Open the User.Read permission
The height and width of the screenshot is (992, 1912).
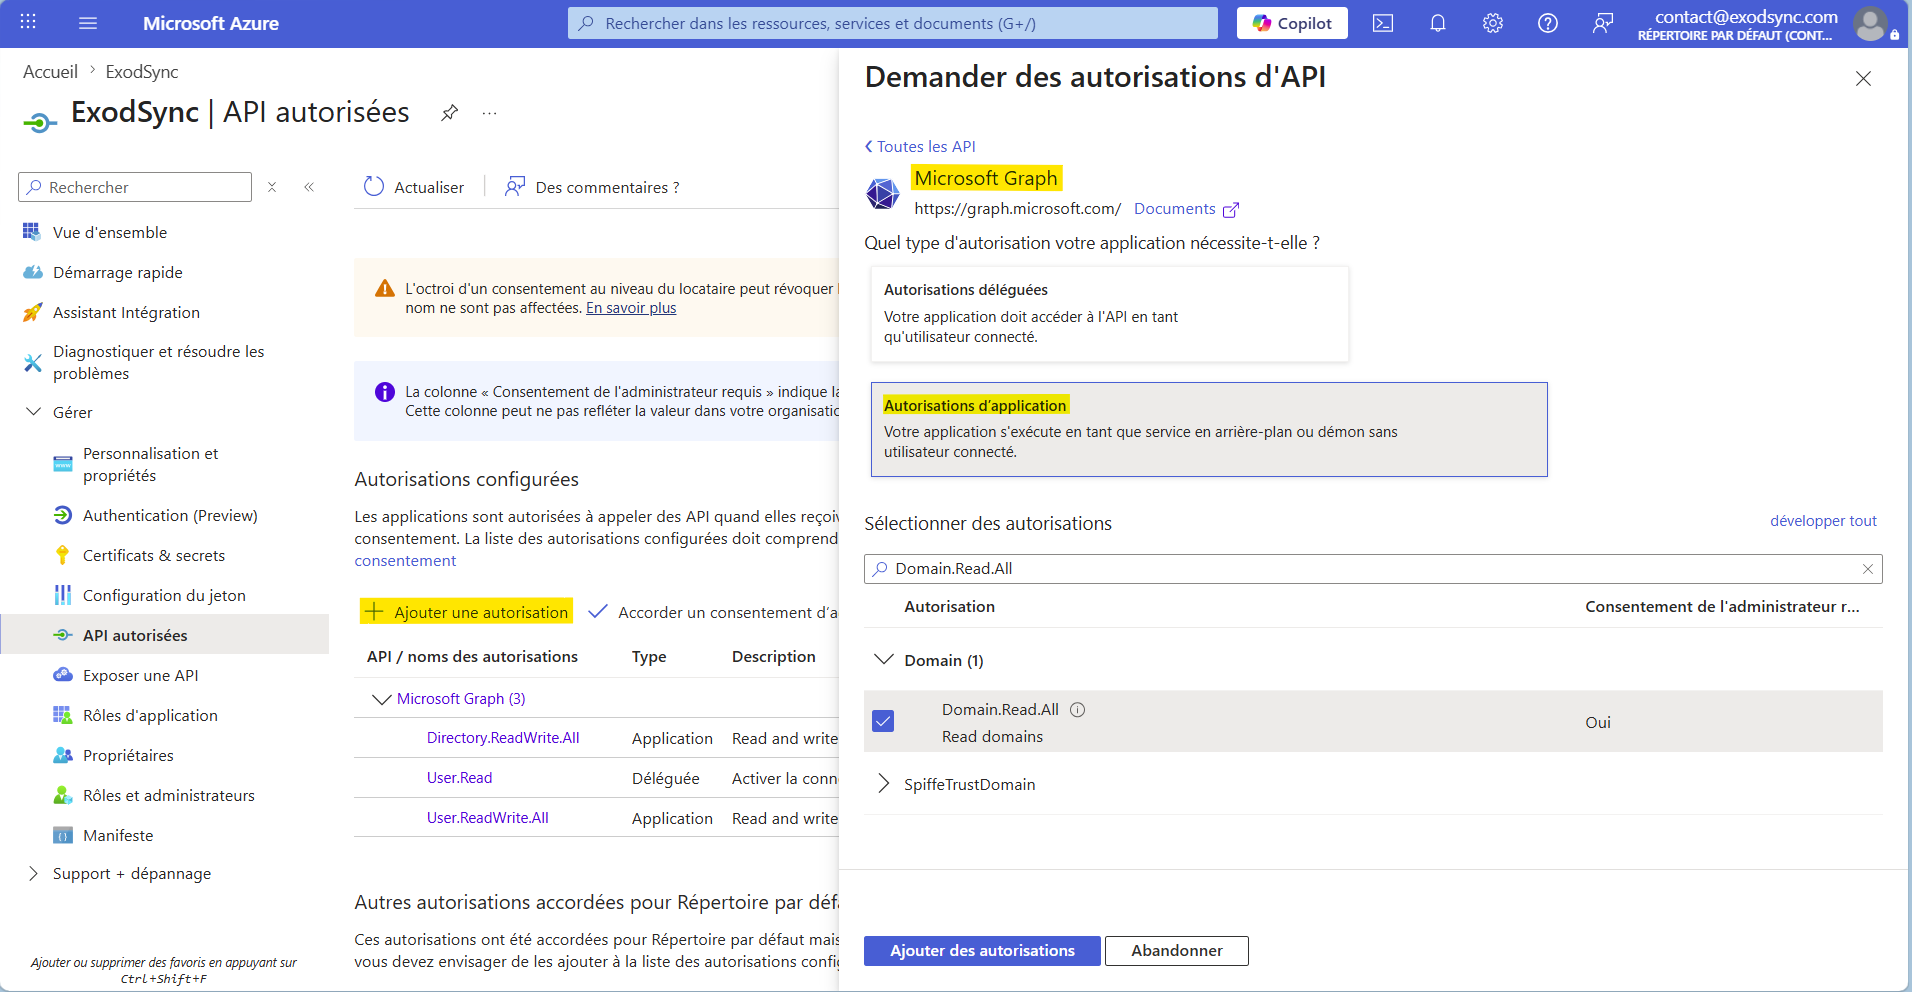(x=459, y=777)
